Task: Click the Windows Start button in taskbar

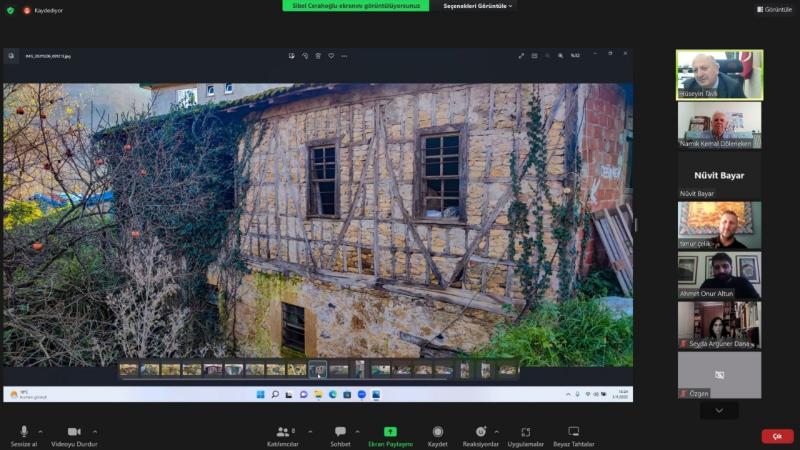Action: (260, 394)
